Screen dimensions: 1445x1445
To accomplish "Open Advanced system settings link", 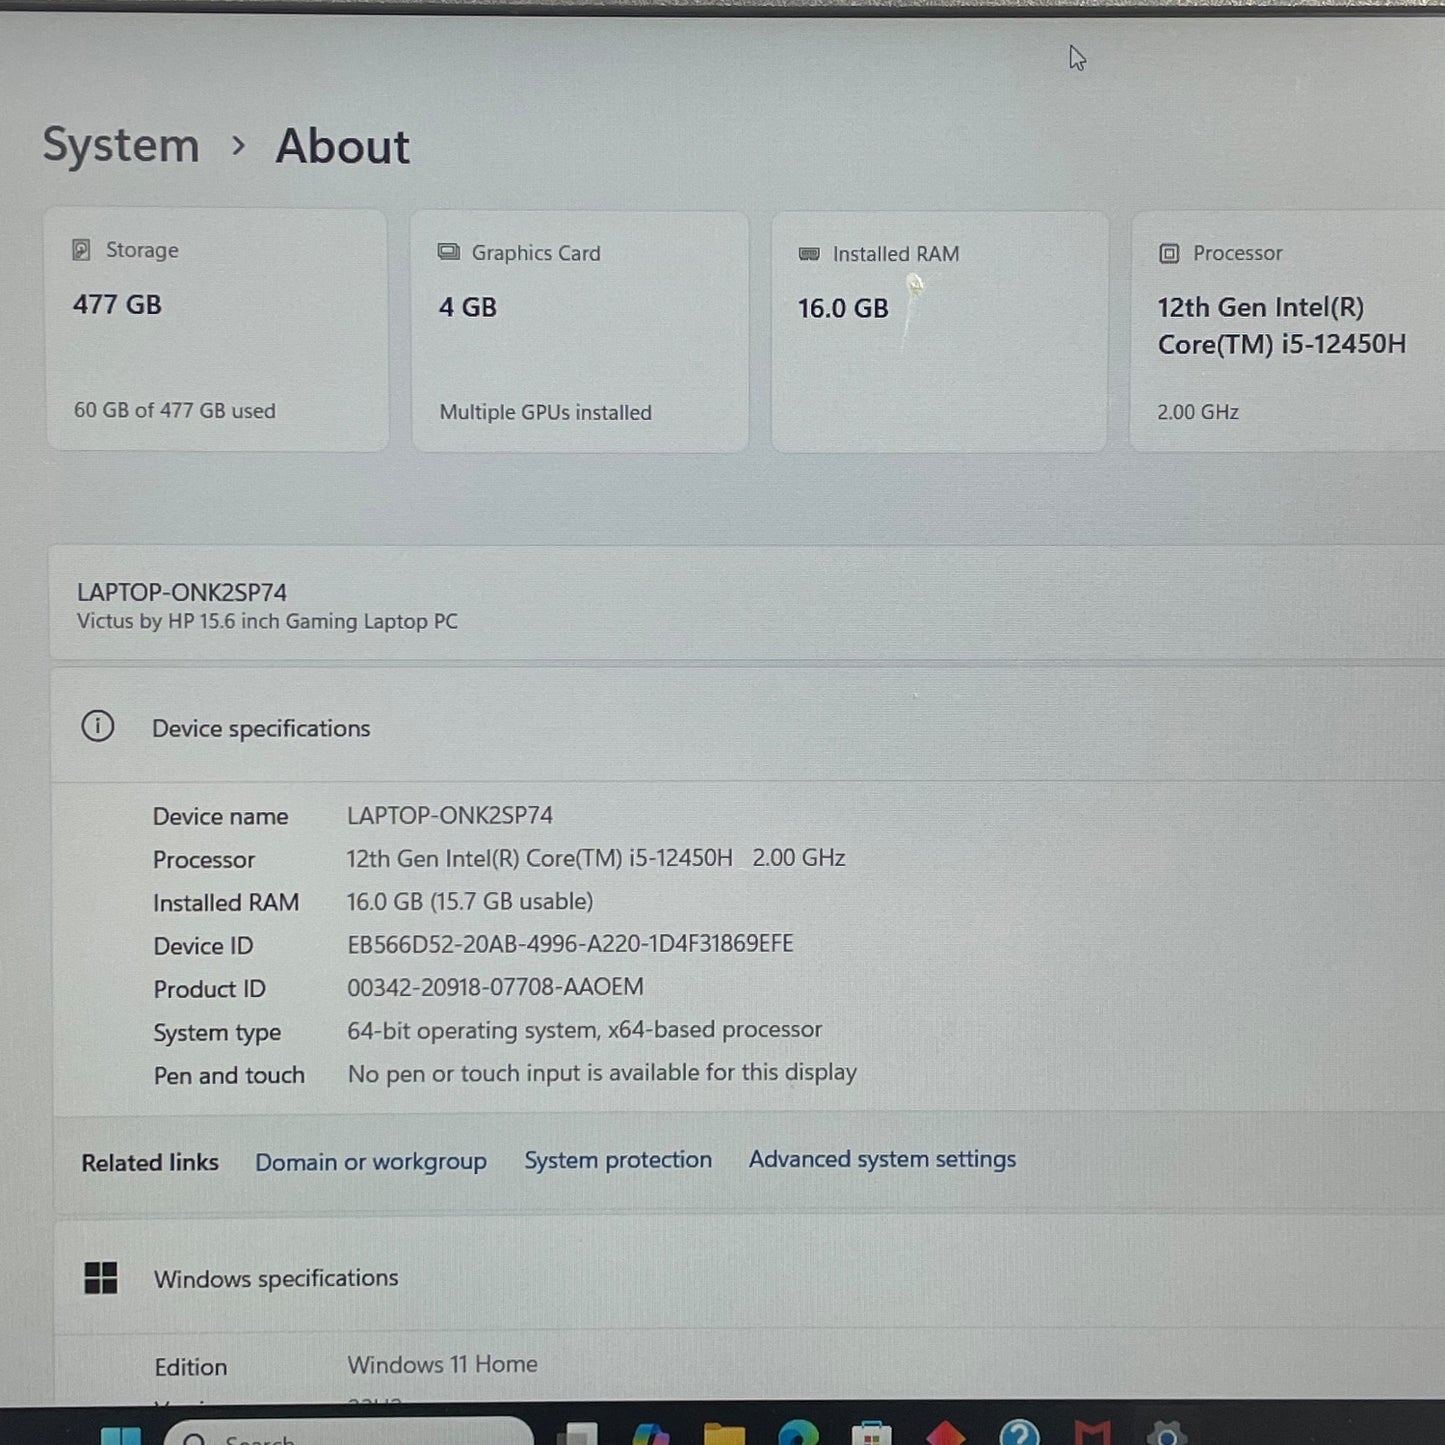I will coord(882,1159).
